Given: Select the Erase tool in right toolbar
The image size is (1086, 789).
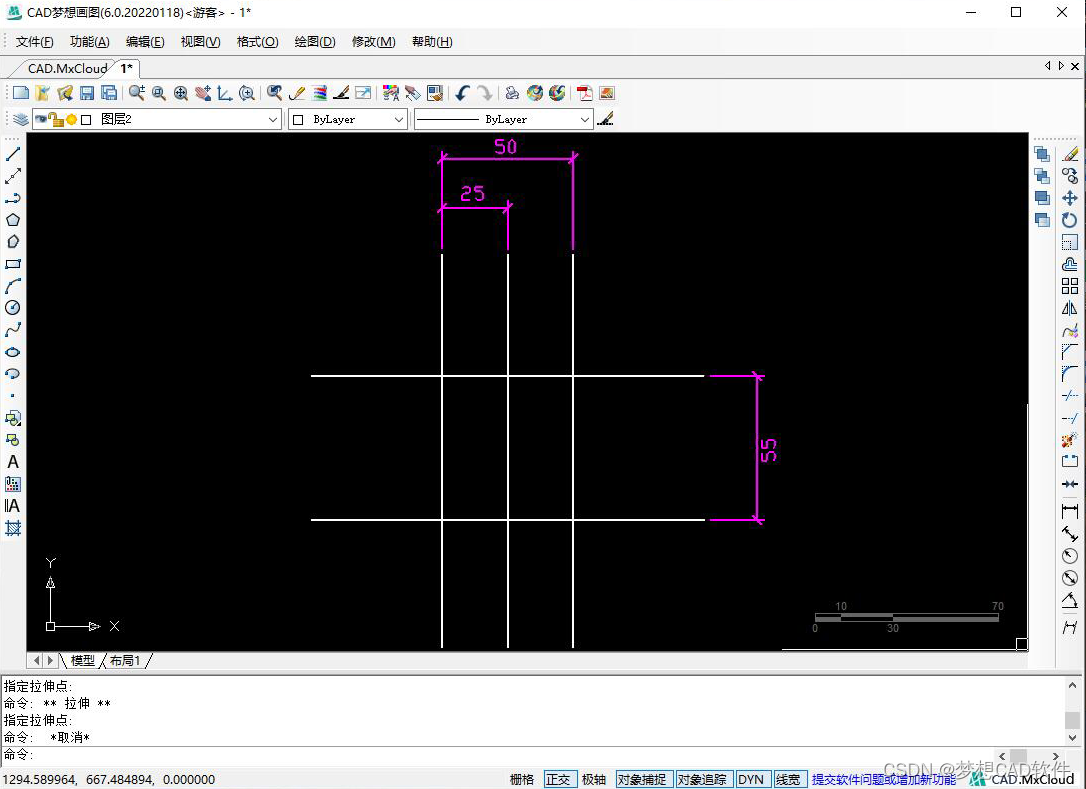Looking at the screenshot, I should pyautogui.click(x=1070, y=154).
